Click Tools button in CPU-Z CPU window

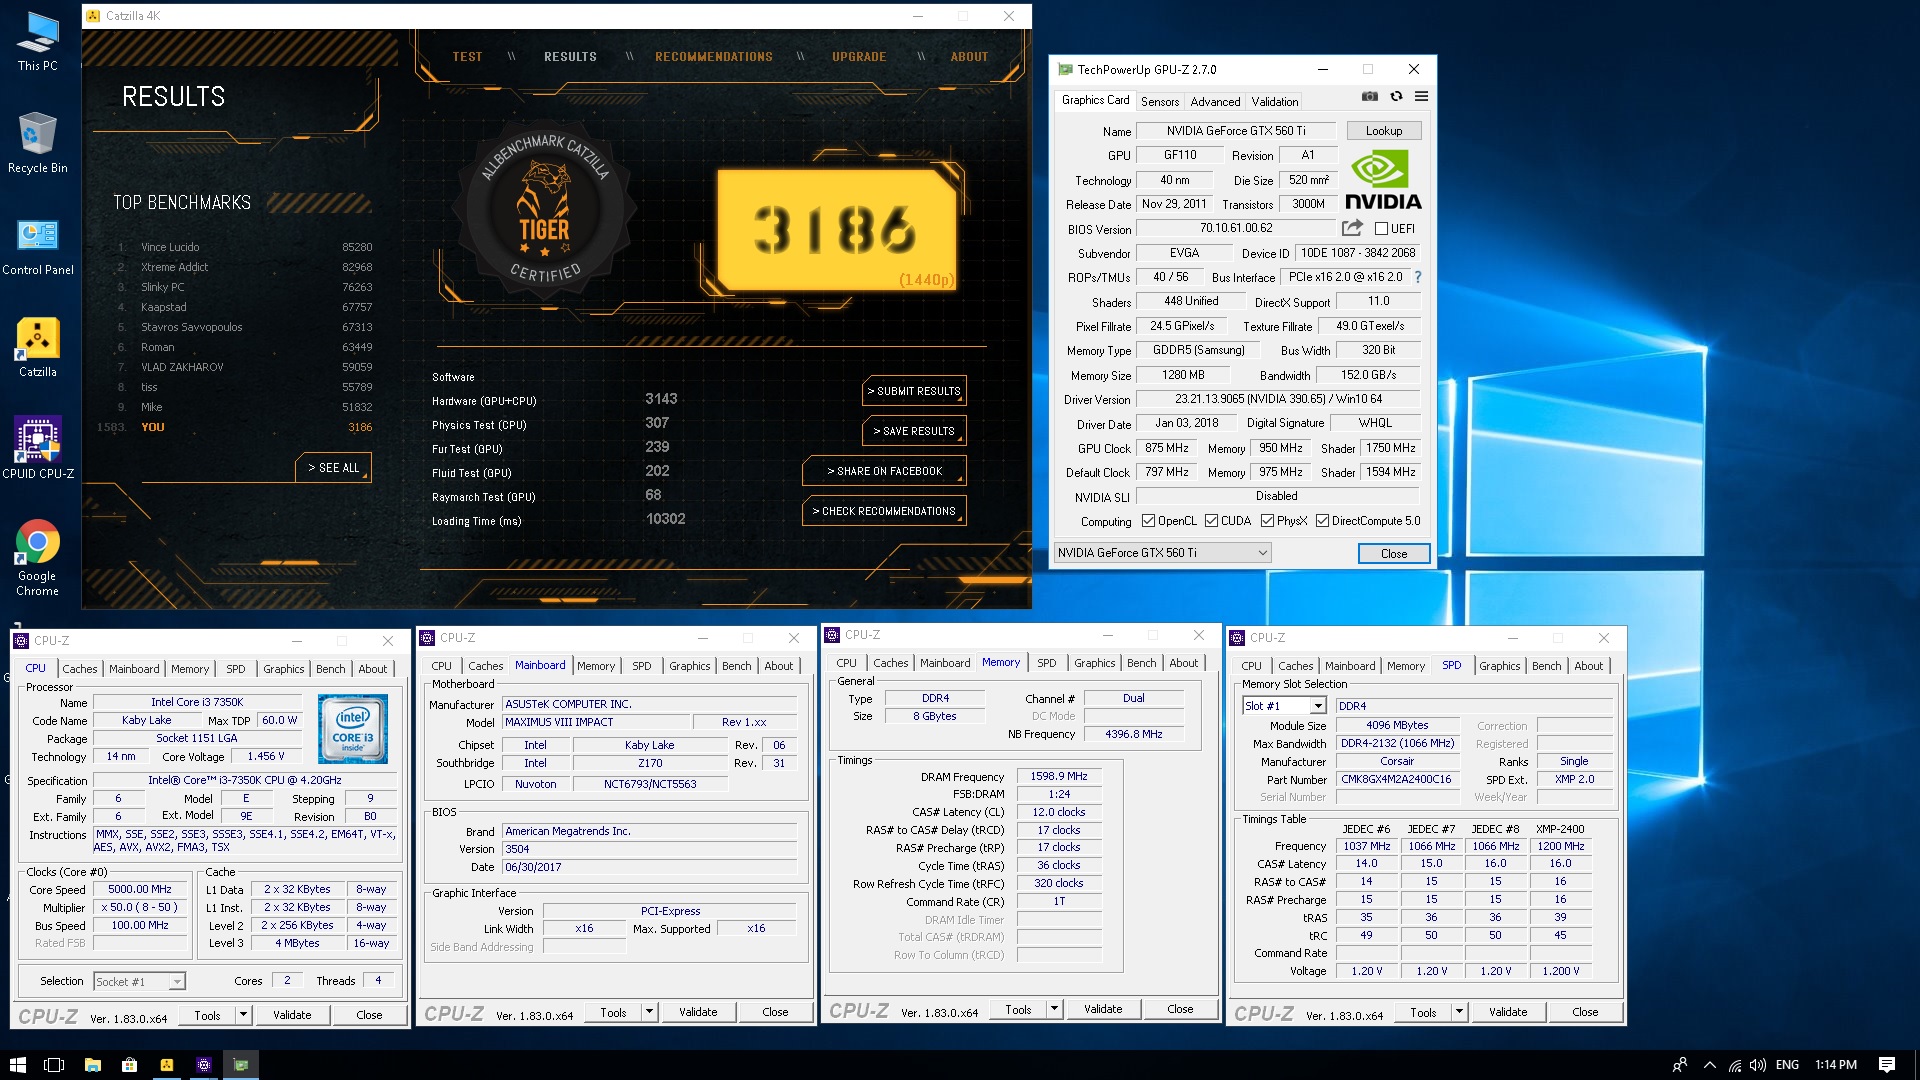pos(207,1015)
